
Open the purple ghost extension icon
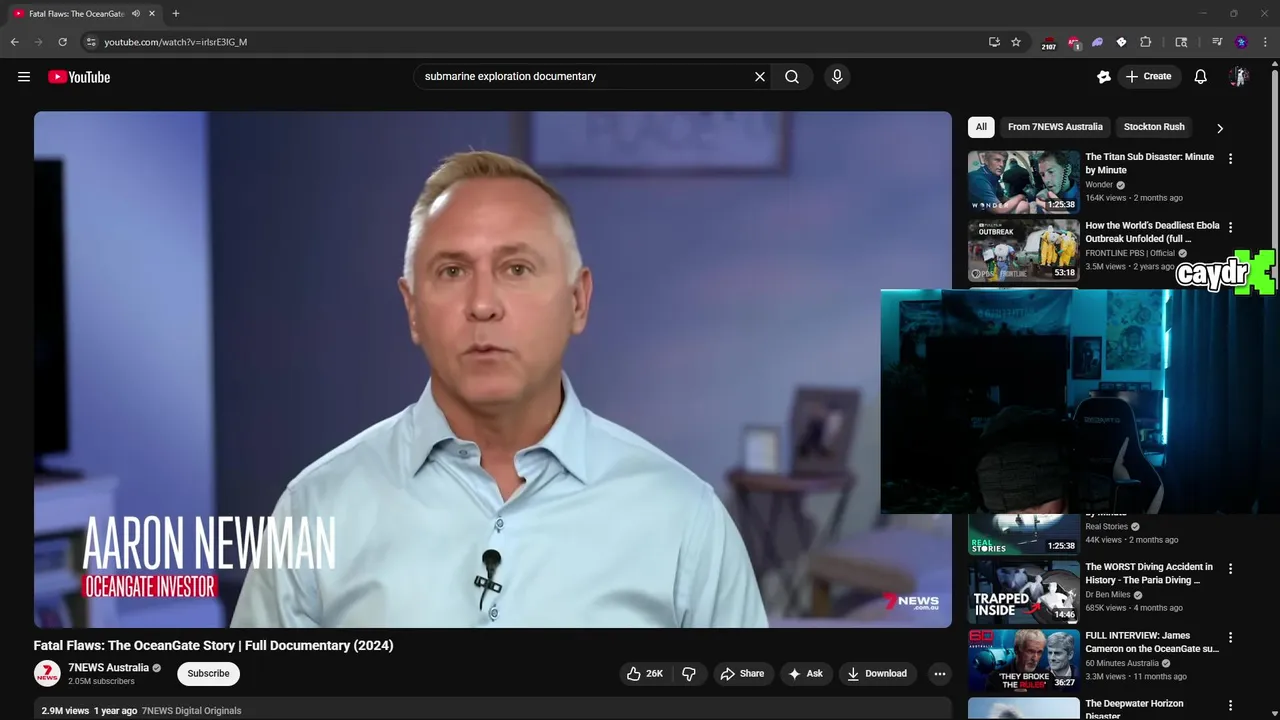[x=1097, y=42]
